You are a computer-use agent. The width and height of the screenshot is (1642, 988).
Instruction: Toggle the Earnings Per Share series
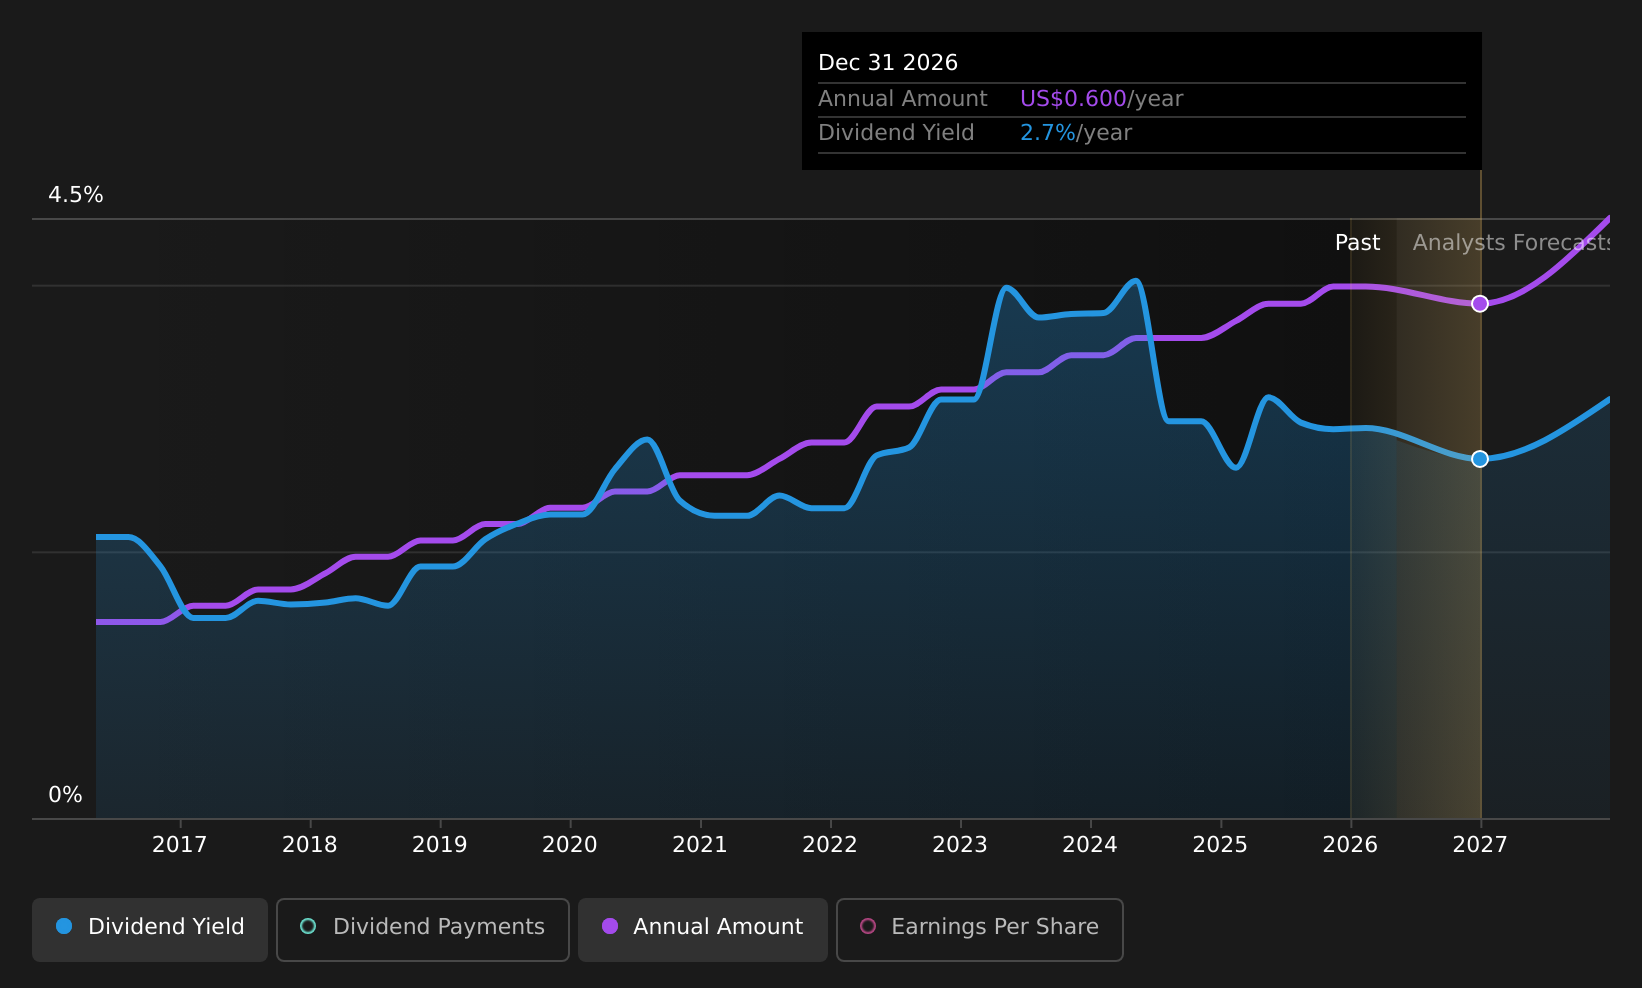click(980, 929)
